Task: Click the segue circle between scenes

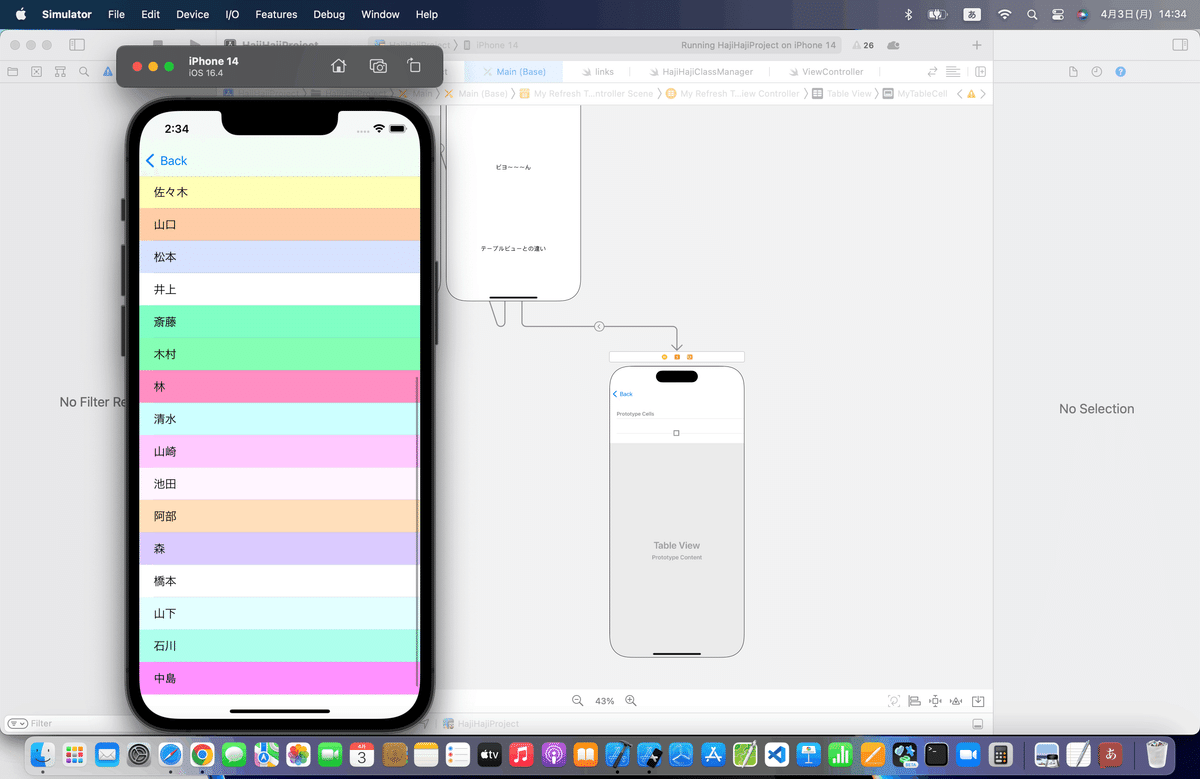Action: tap(599, 326)
